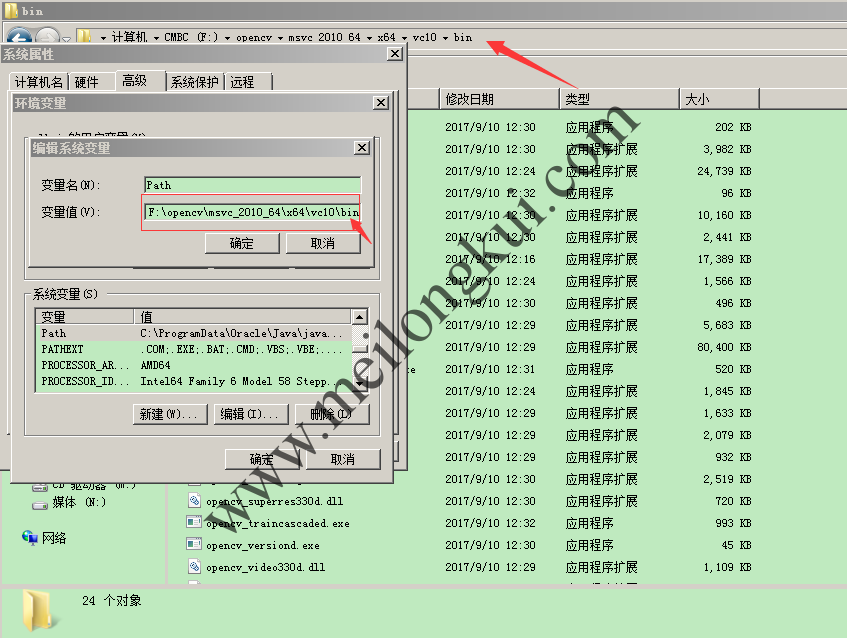Click the bin folder icon in title bar
The height and width of the screenshot is (638, 847).
pyautogui.click(x=11, y=10)
